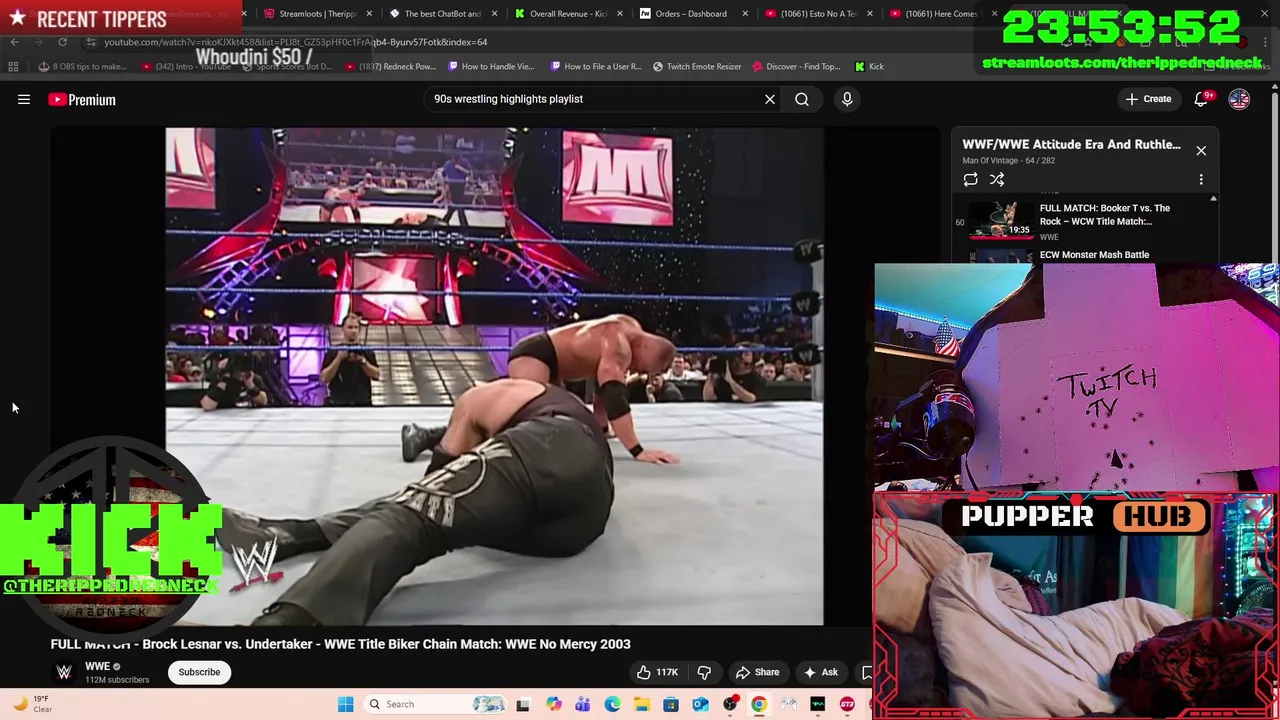1280x720 pixels.
Task: Open Redneck Pow... bookmark
Action: coord(392,67)
